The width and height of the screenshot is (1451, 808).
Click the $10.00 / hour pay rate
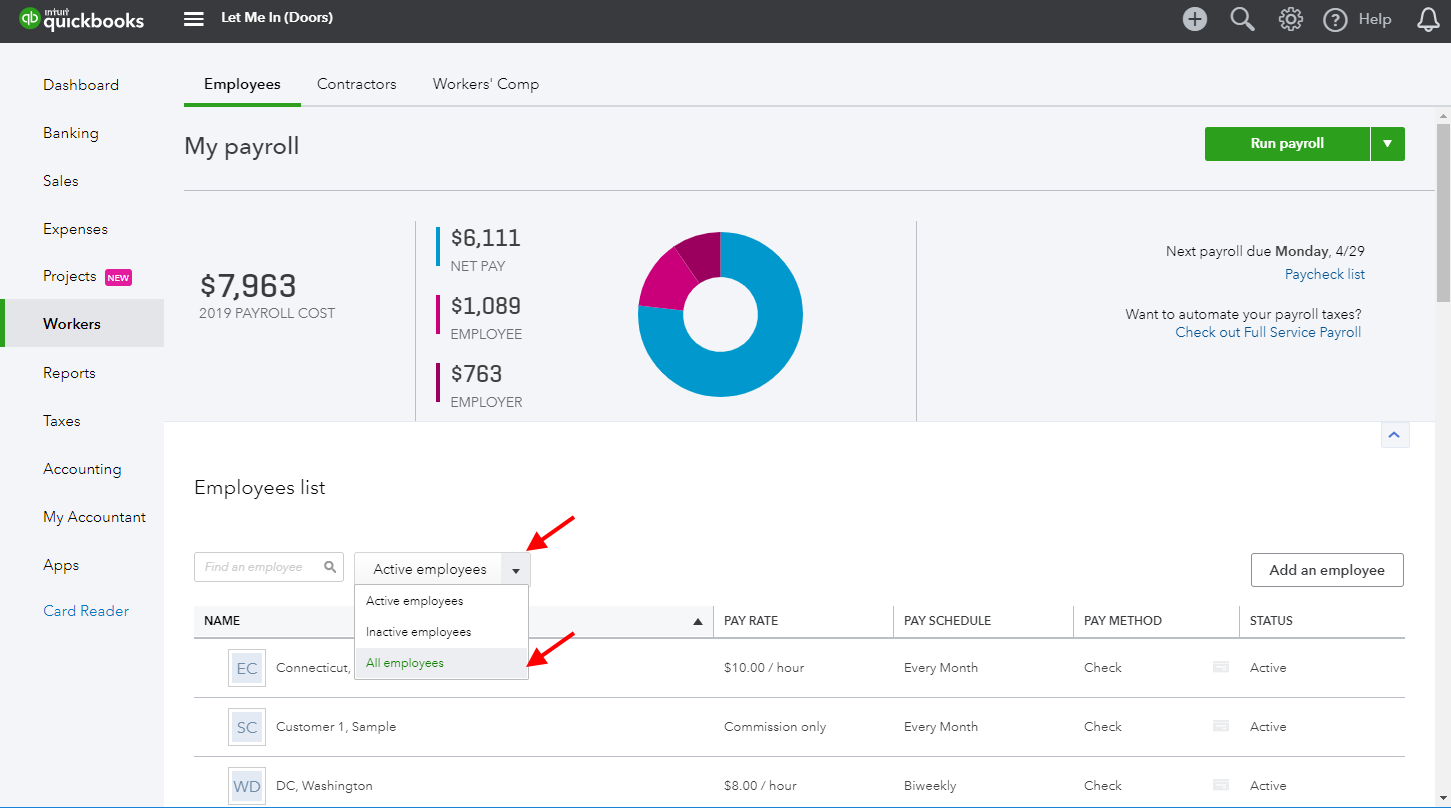(x=764, y=668)
